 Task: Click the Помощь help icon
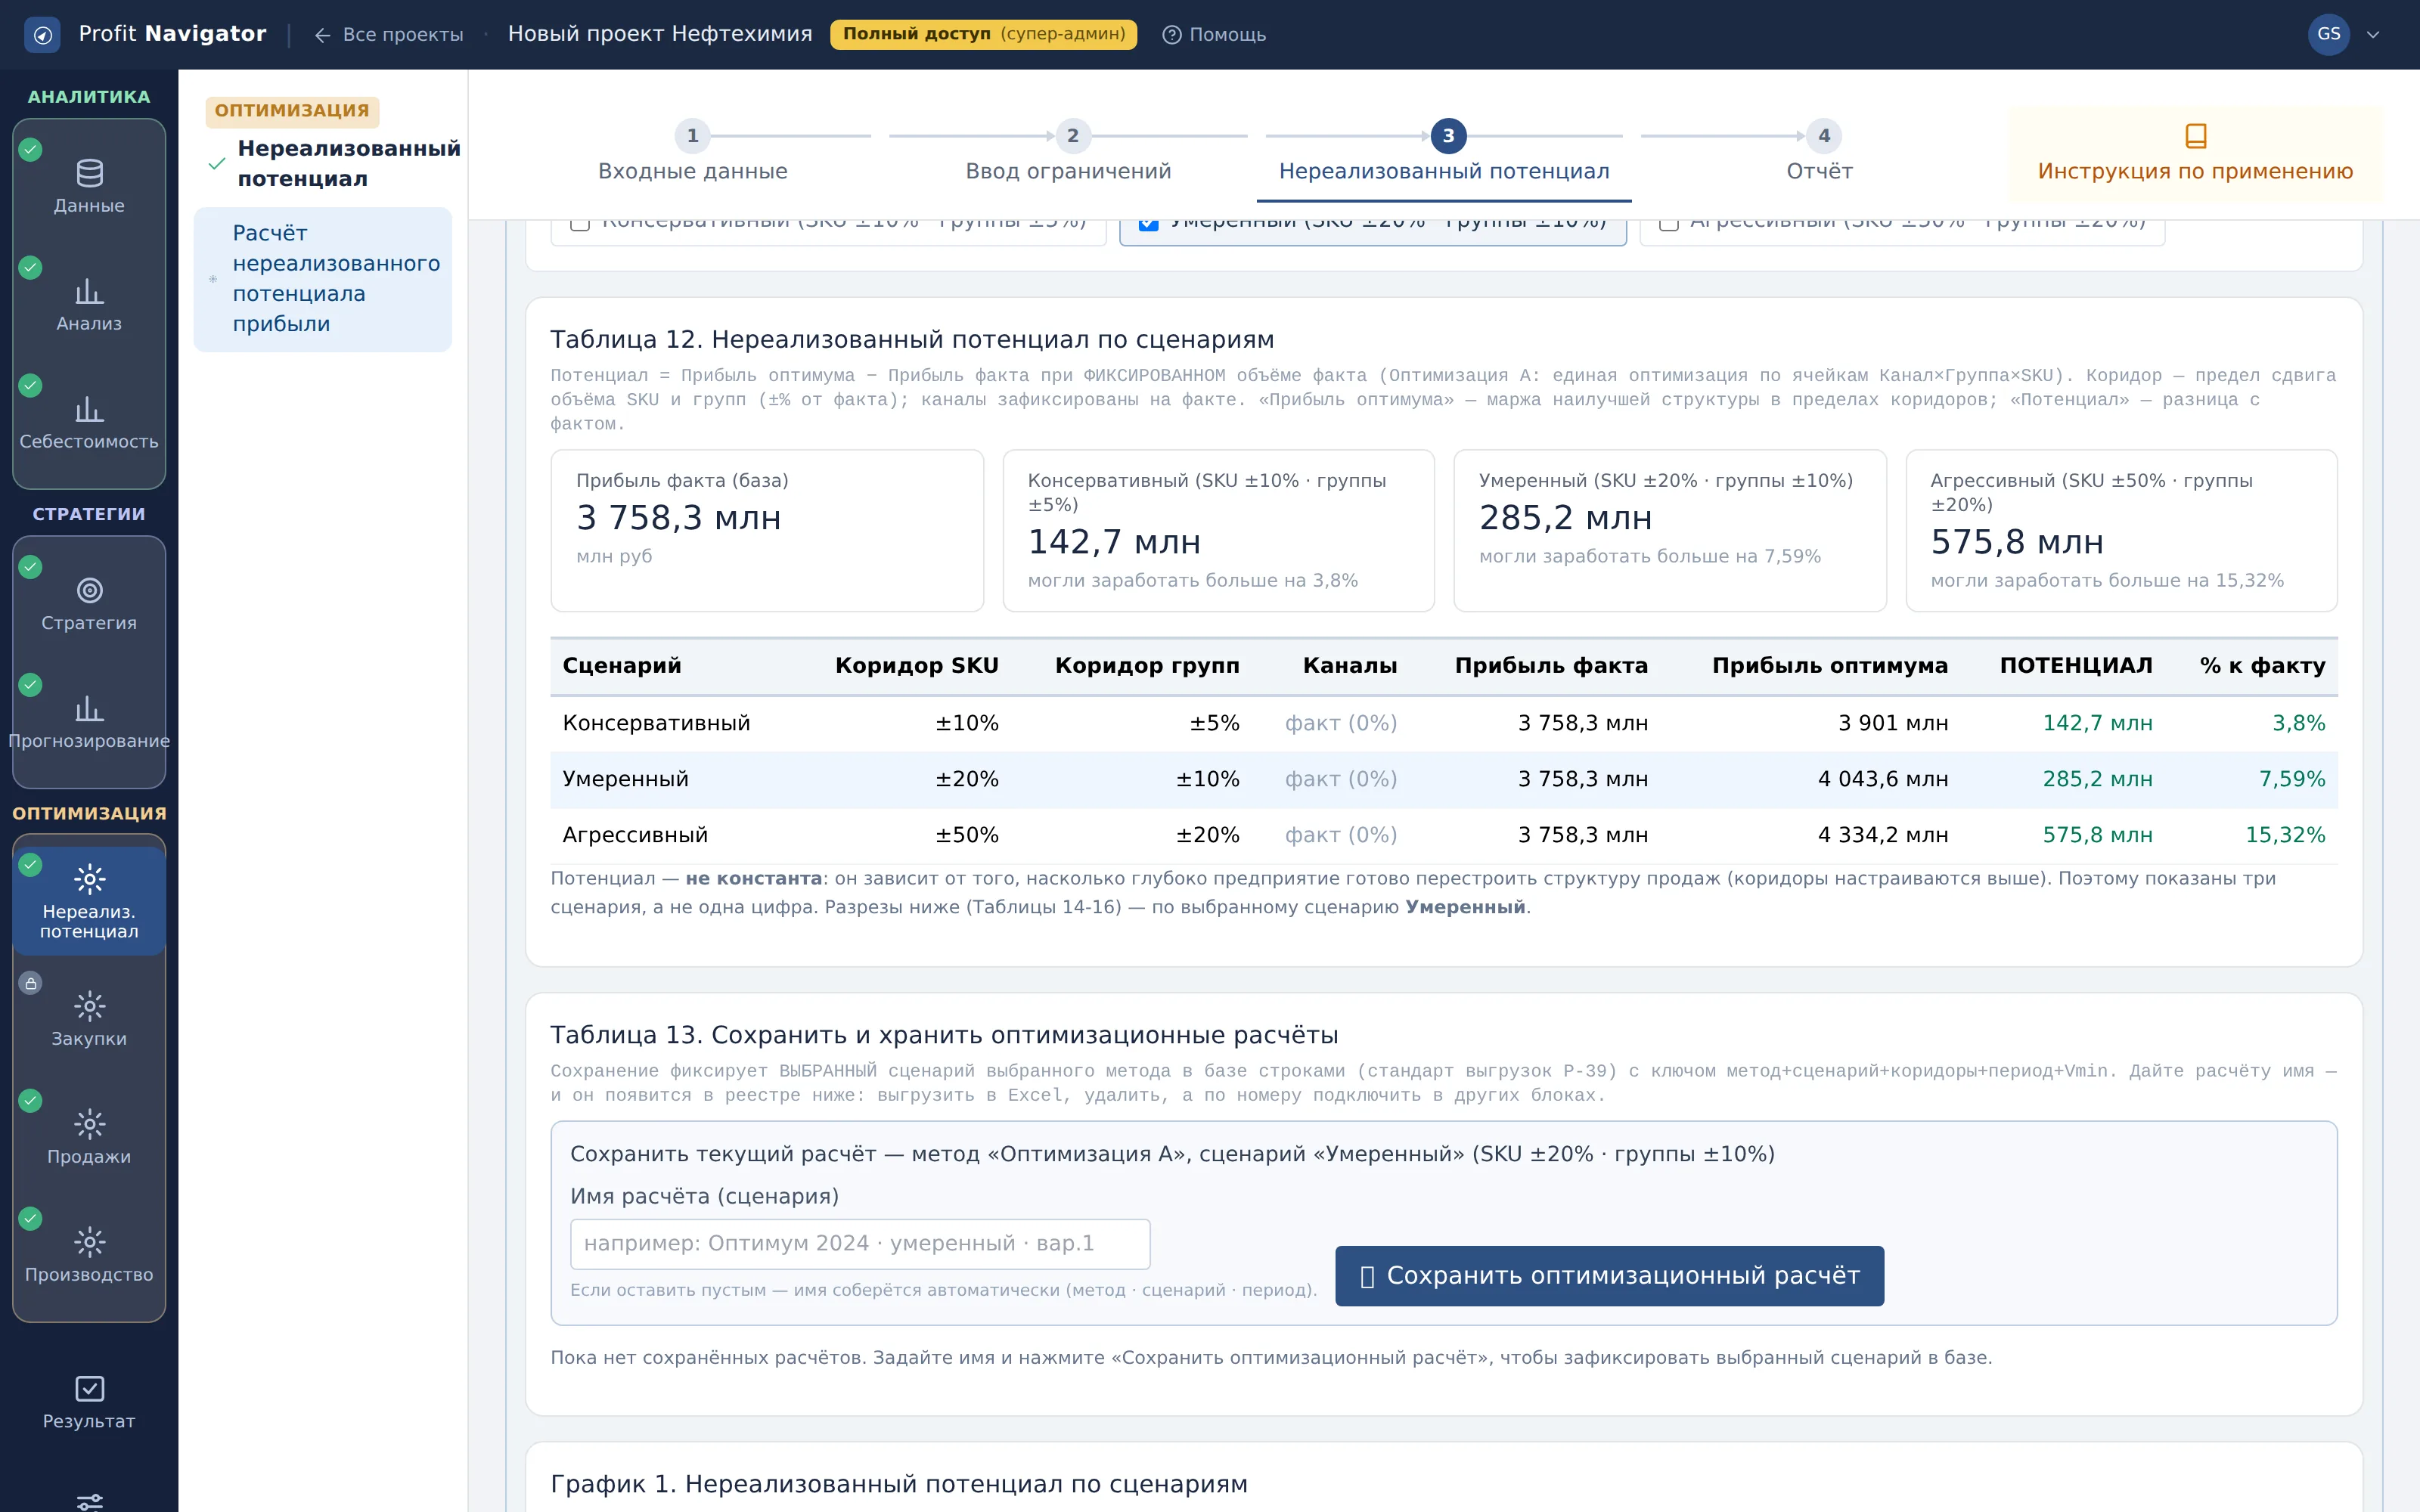[1171, 35]
